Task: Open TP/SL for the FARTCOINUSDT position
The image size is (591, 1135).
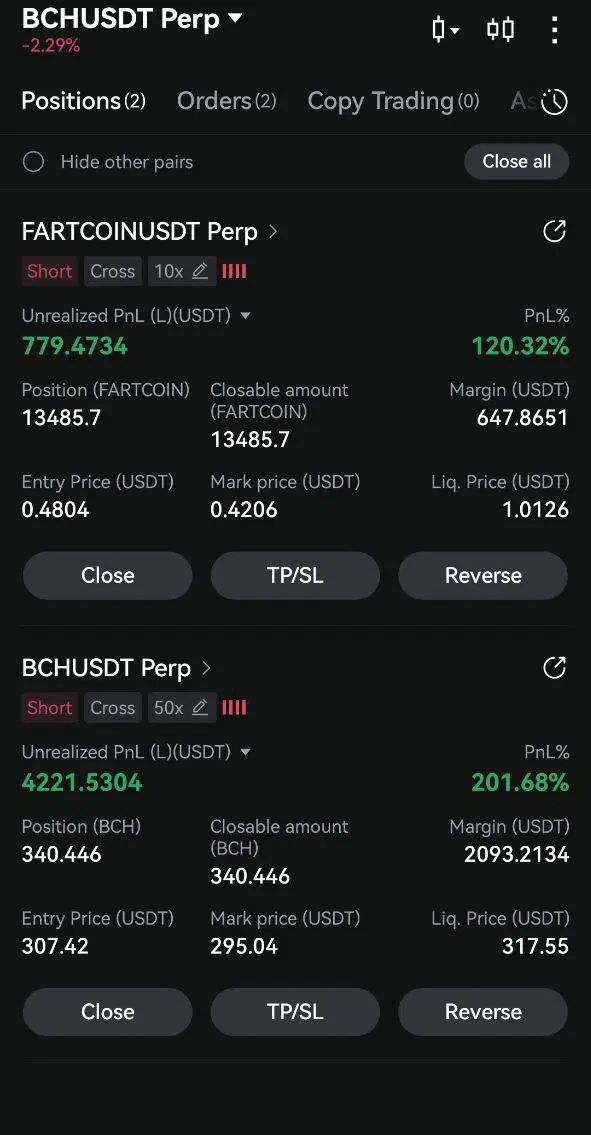Action: click(295, 575)
